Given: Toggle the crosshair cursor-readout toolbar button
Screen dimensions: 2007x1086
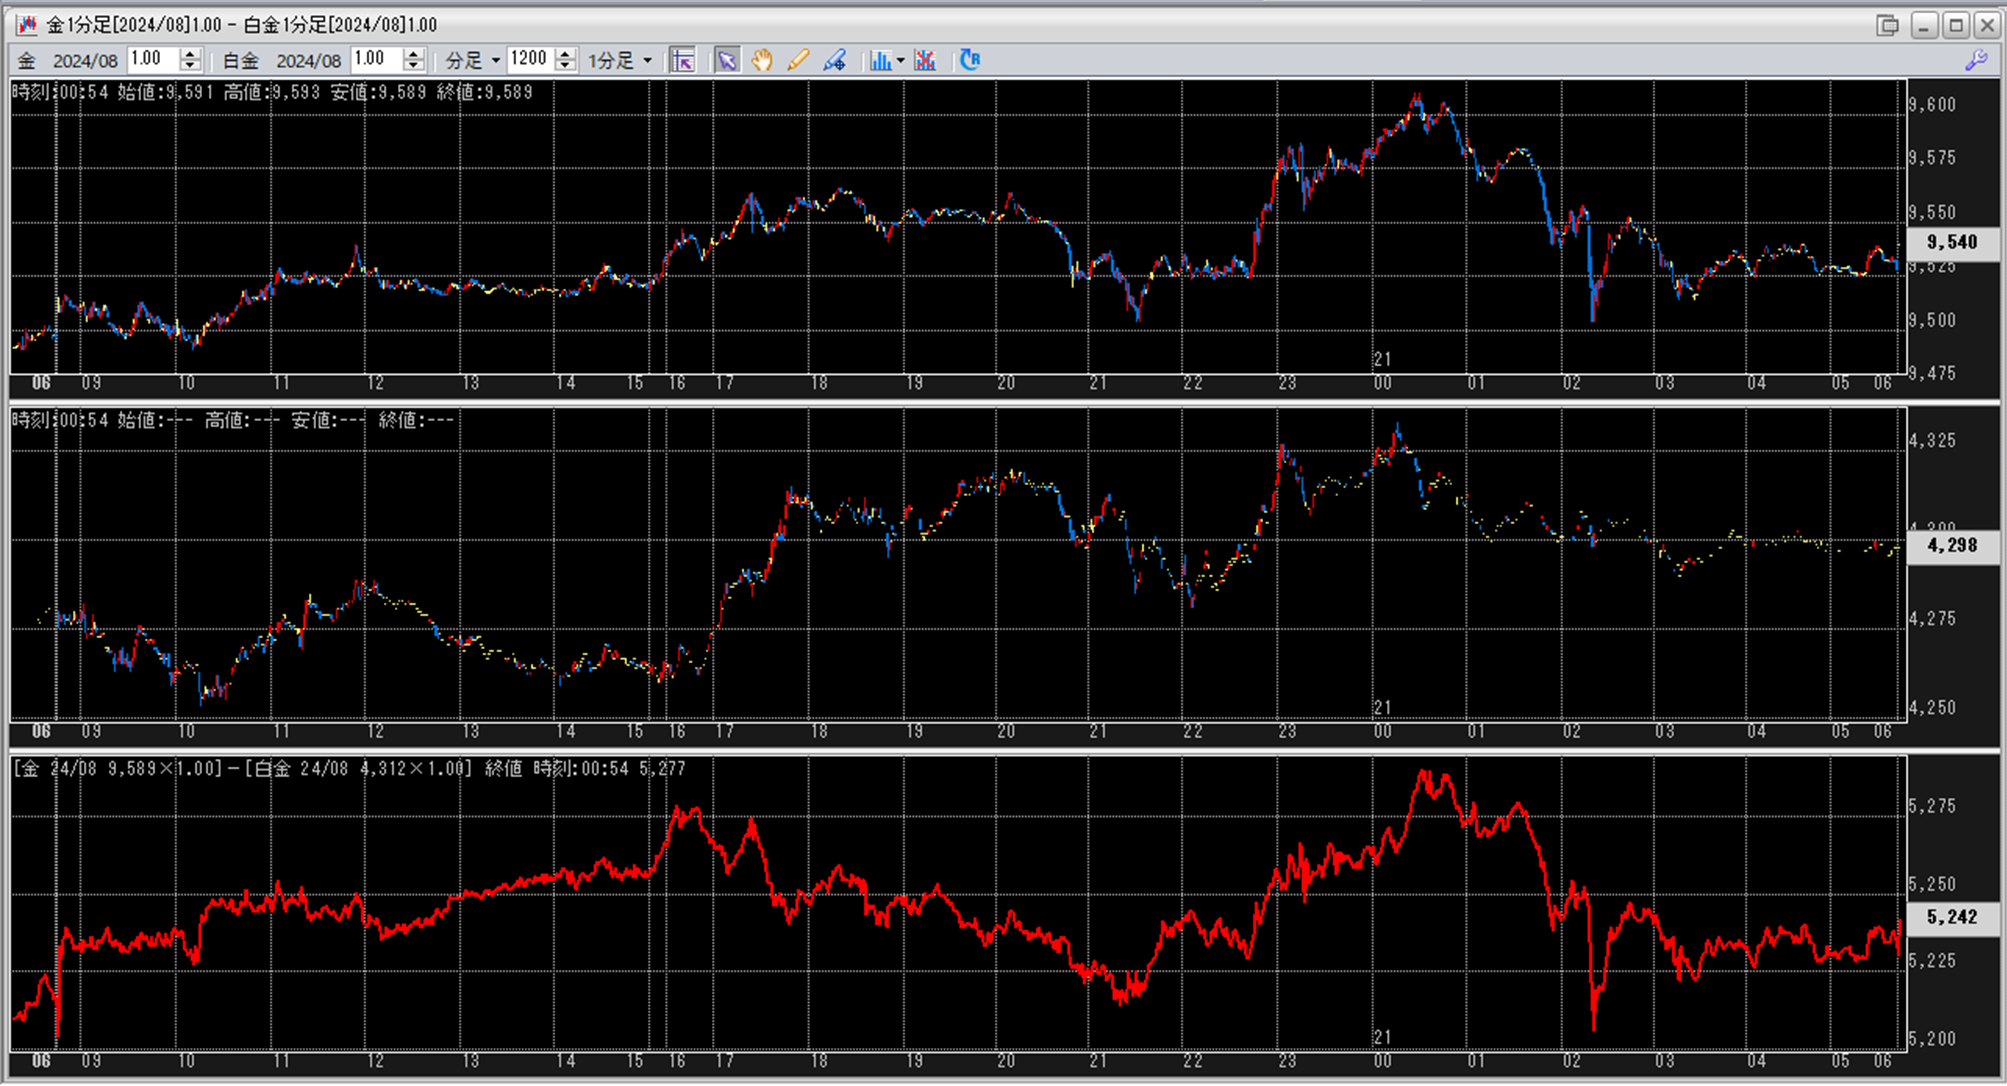Looking at the screenshot, I should (x=682, y=60).
